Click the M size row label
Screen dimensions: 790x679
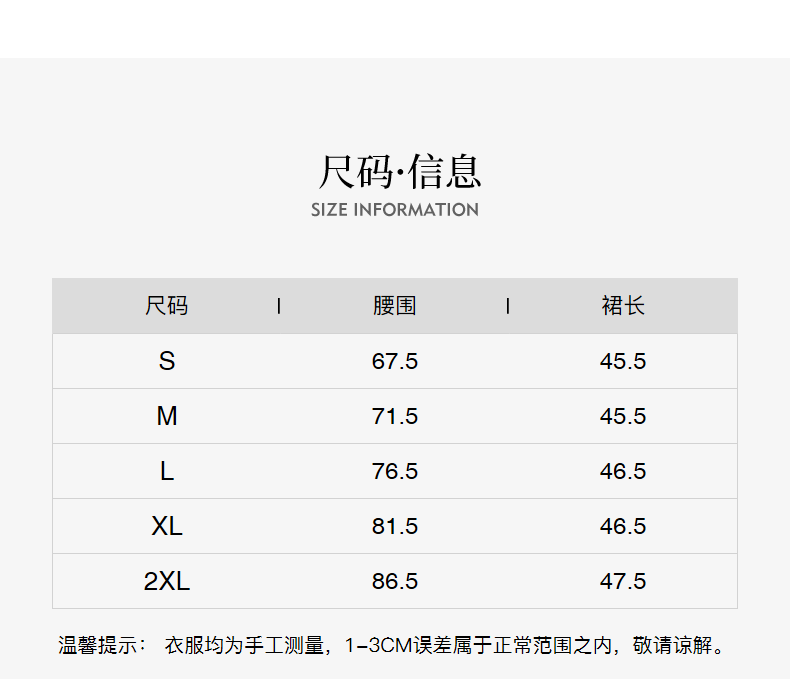coord(166,416)
